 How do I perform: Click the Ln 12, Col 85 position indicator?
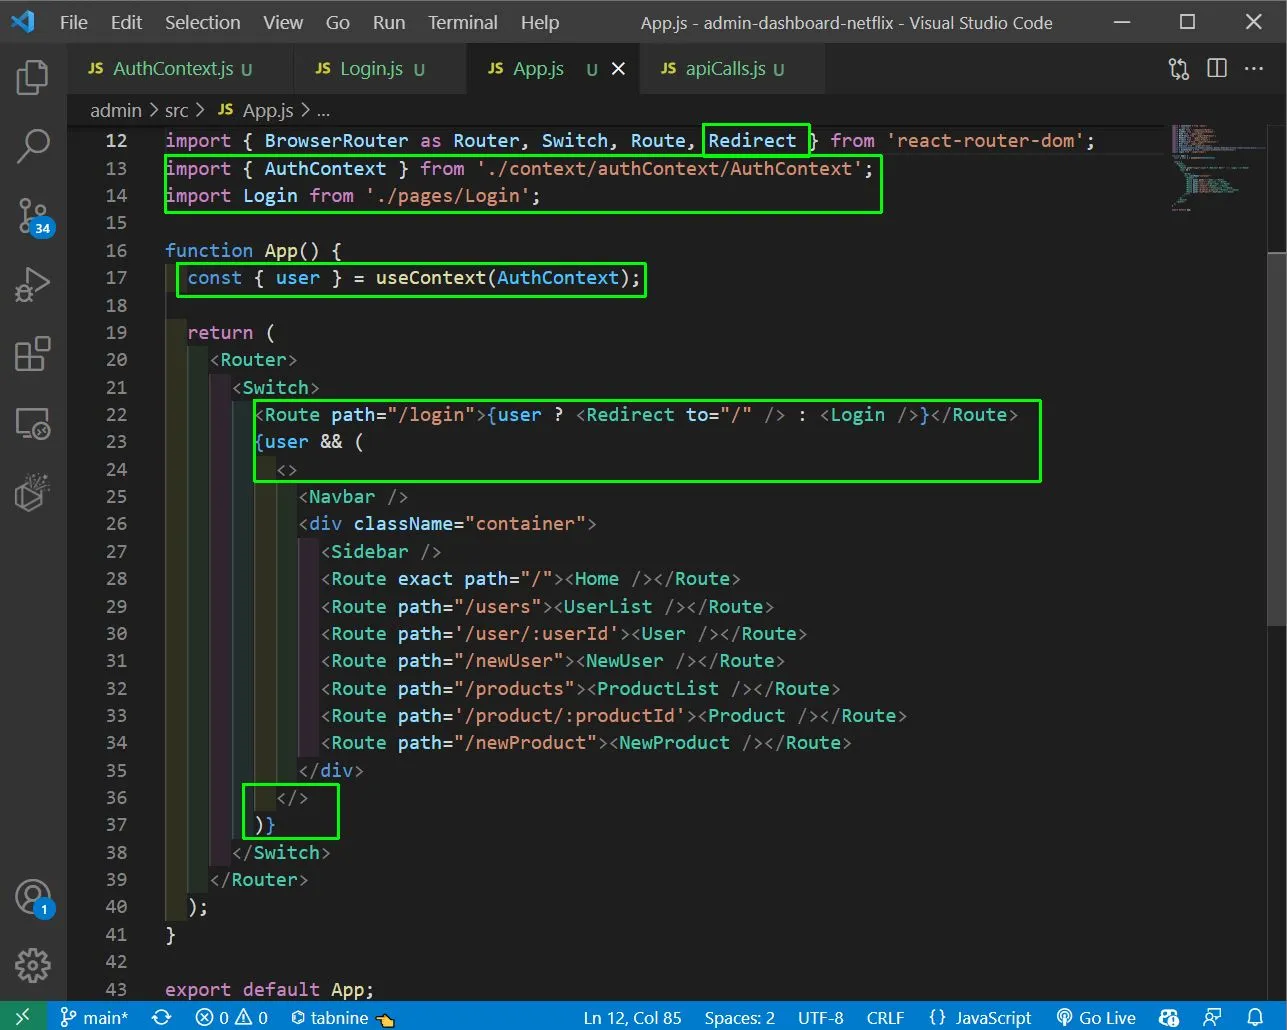pyautogui.click(x=632, y=1017)
